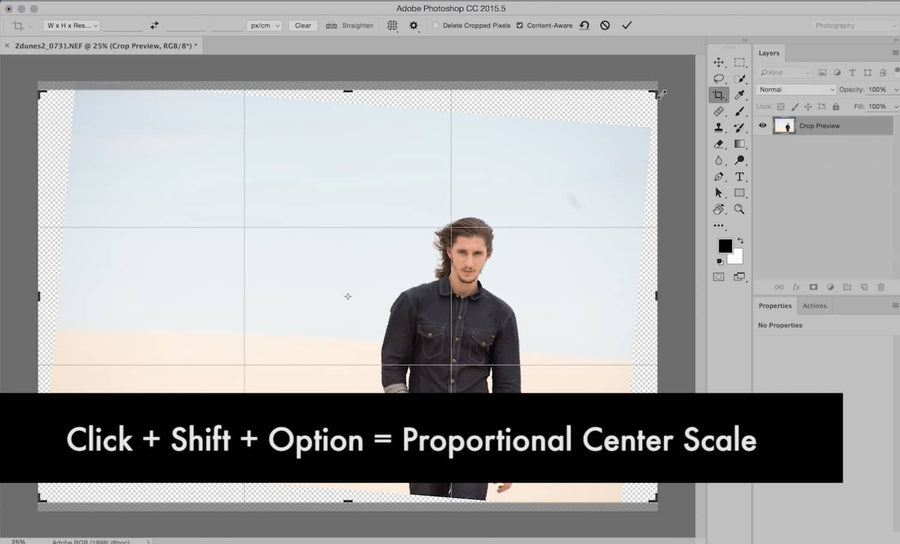Select the Crop tool in the toolbox
This screenshot has width=900, height=544.
[718, 95]
